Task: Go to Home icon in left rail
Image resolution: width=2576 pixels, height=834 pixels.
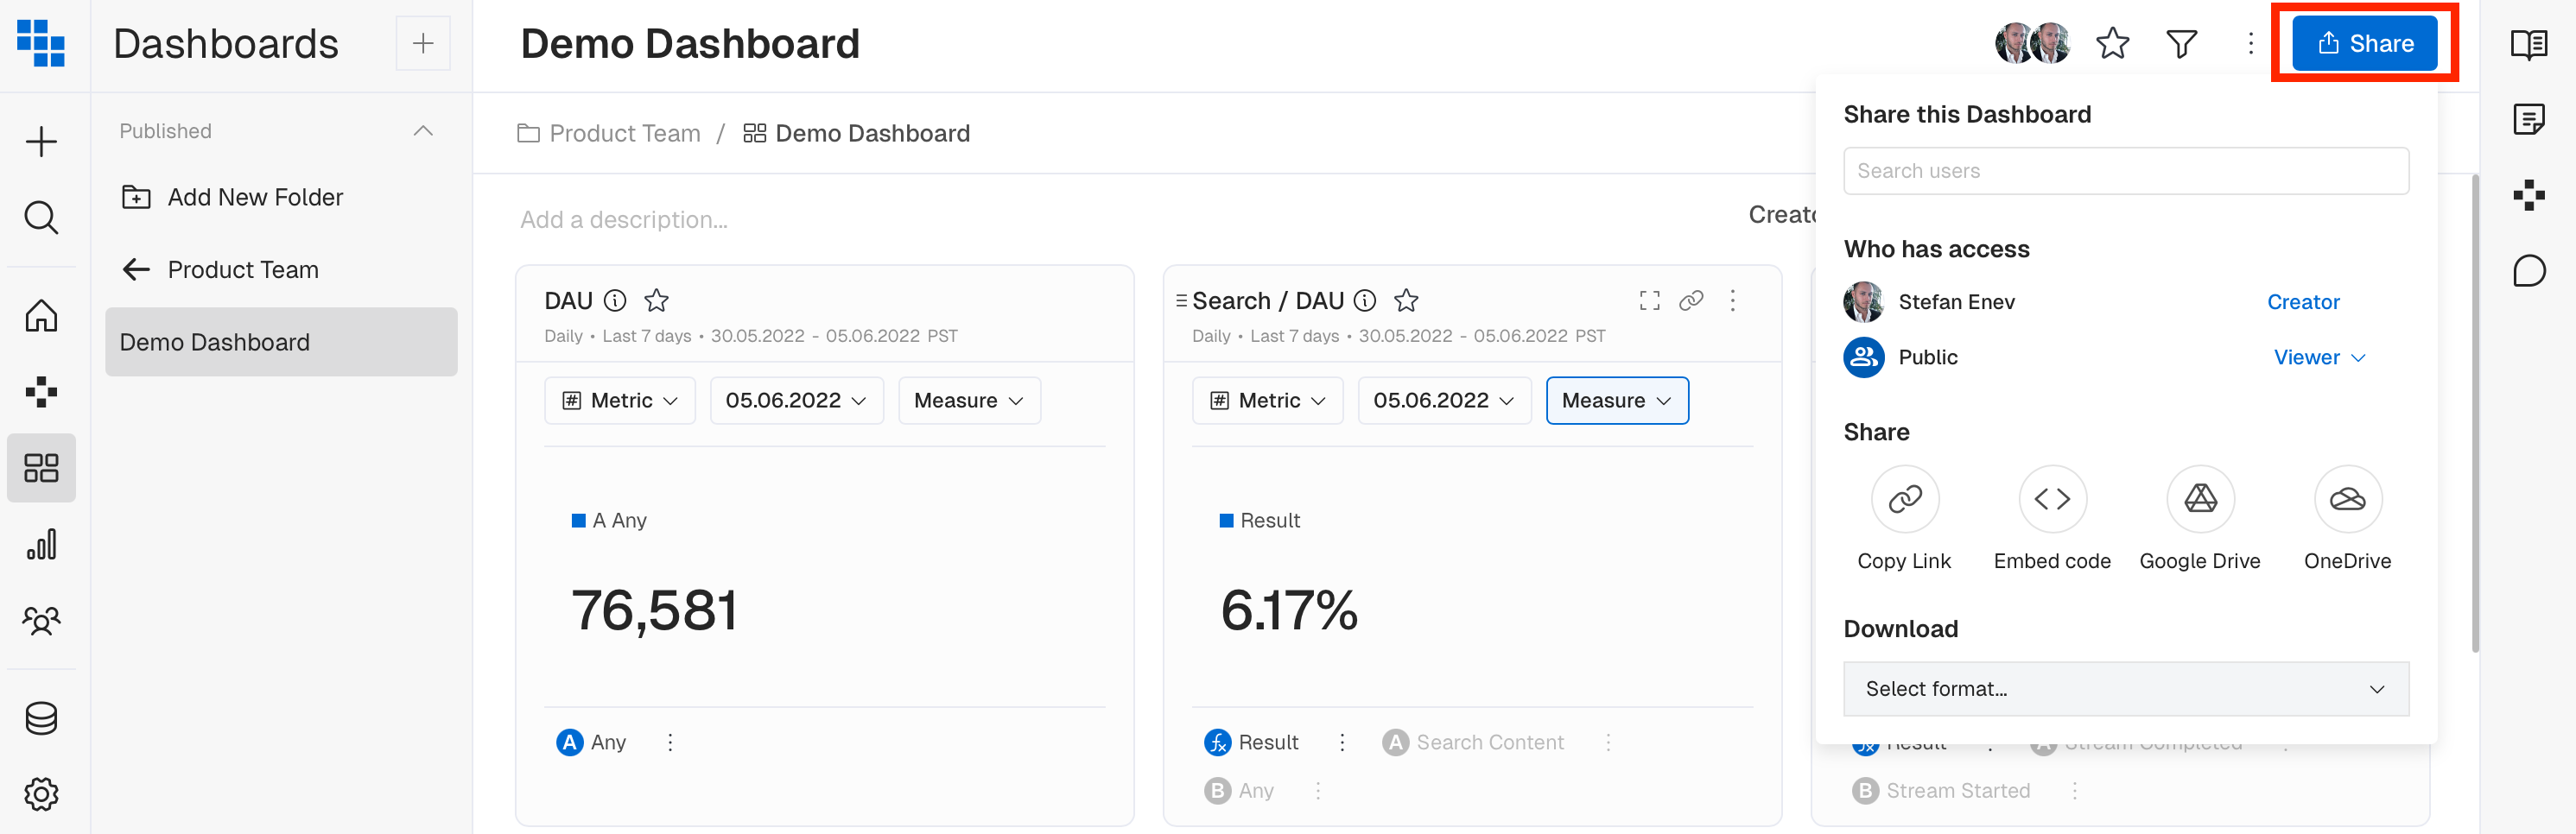Action: pos(41,315)
